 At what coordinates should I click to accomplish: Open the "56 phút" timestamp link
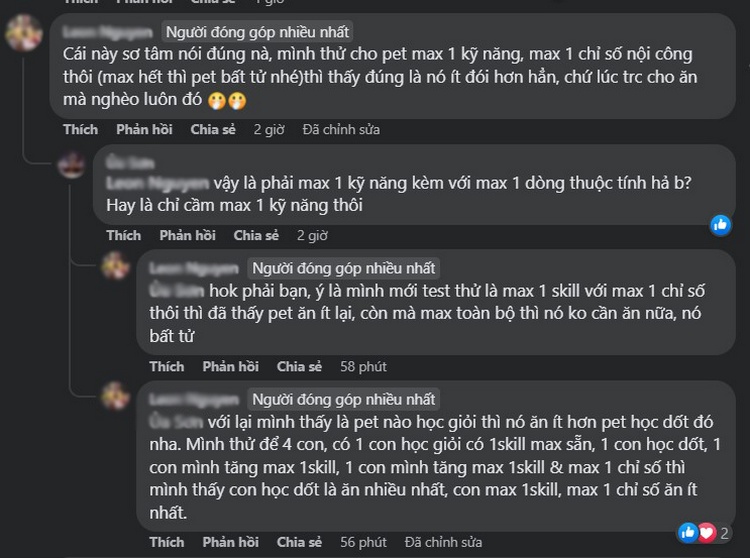point(363,542)
